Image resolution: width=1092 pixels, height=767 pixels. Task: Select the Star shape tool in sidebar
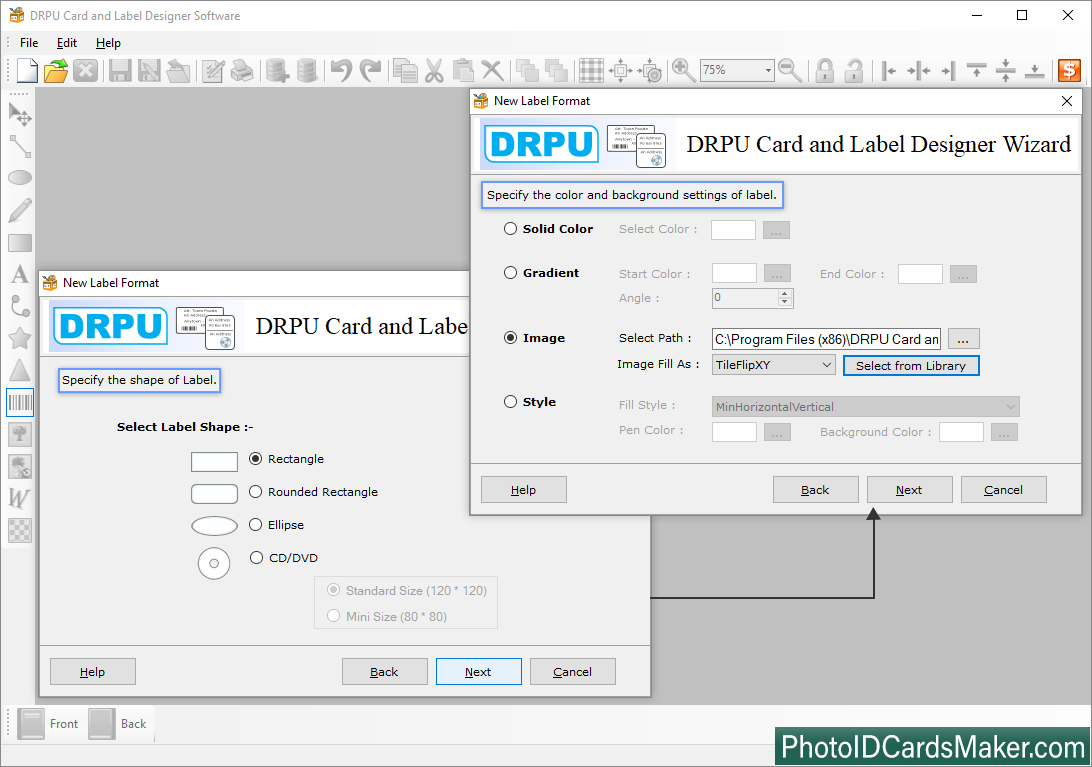point(20,339)
